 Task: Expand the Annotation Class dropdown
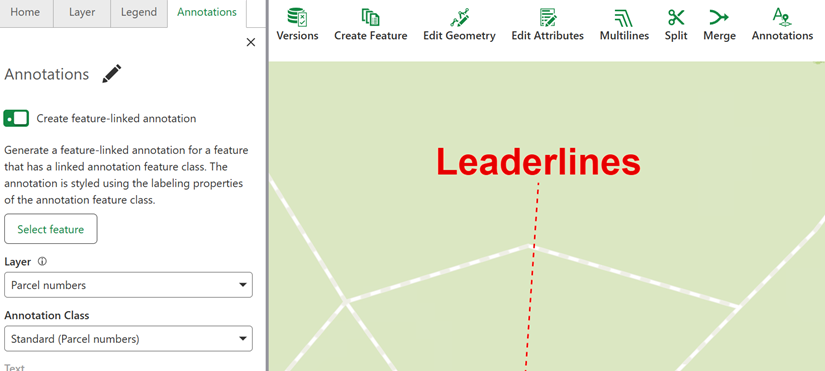[x=128, y=339]
